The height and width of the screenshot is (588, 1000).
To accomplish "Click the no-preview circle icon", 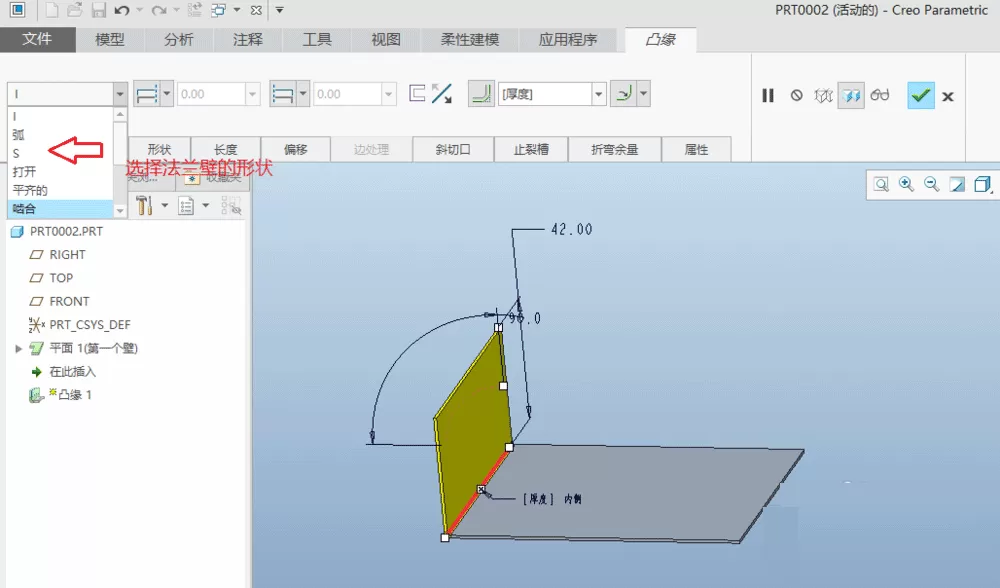I will pyautogui.click(x=797, y=96).
